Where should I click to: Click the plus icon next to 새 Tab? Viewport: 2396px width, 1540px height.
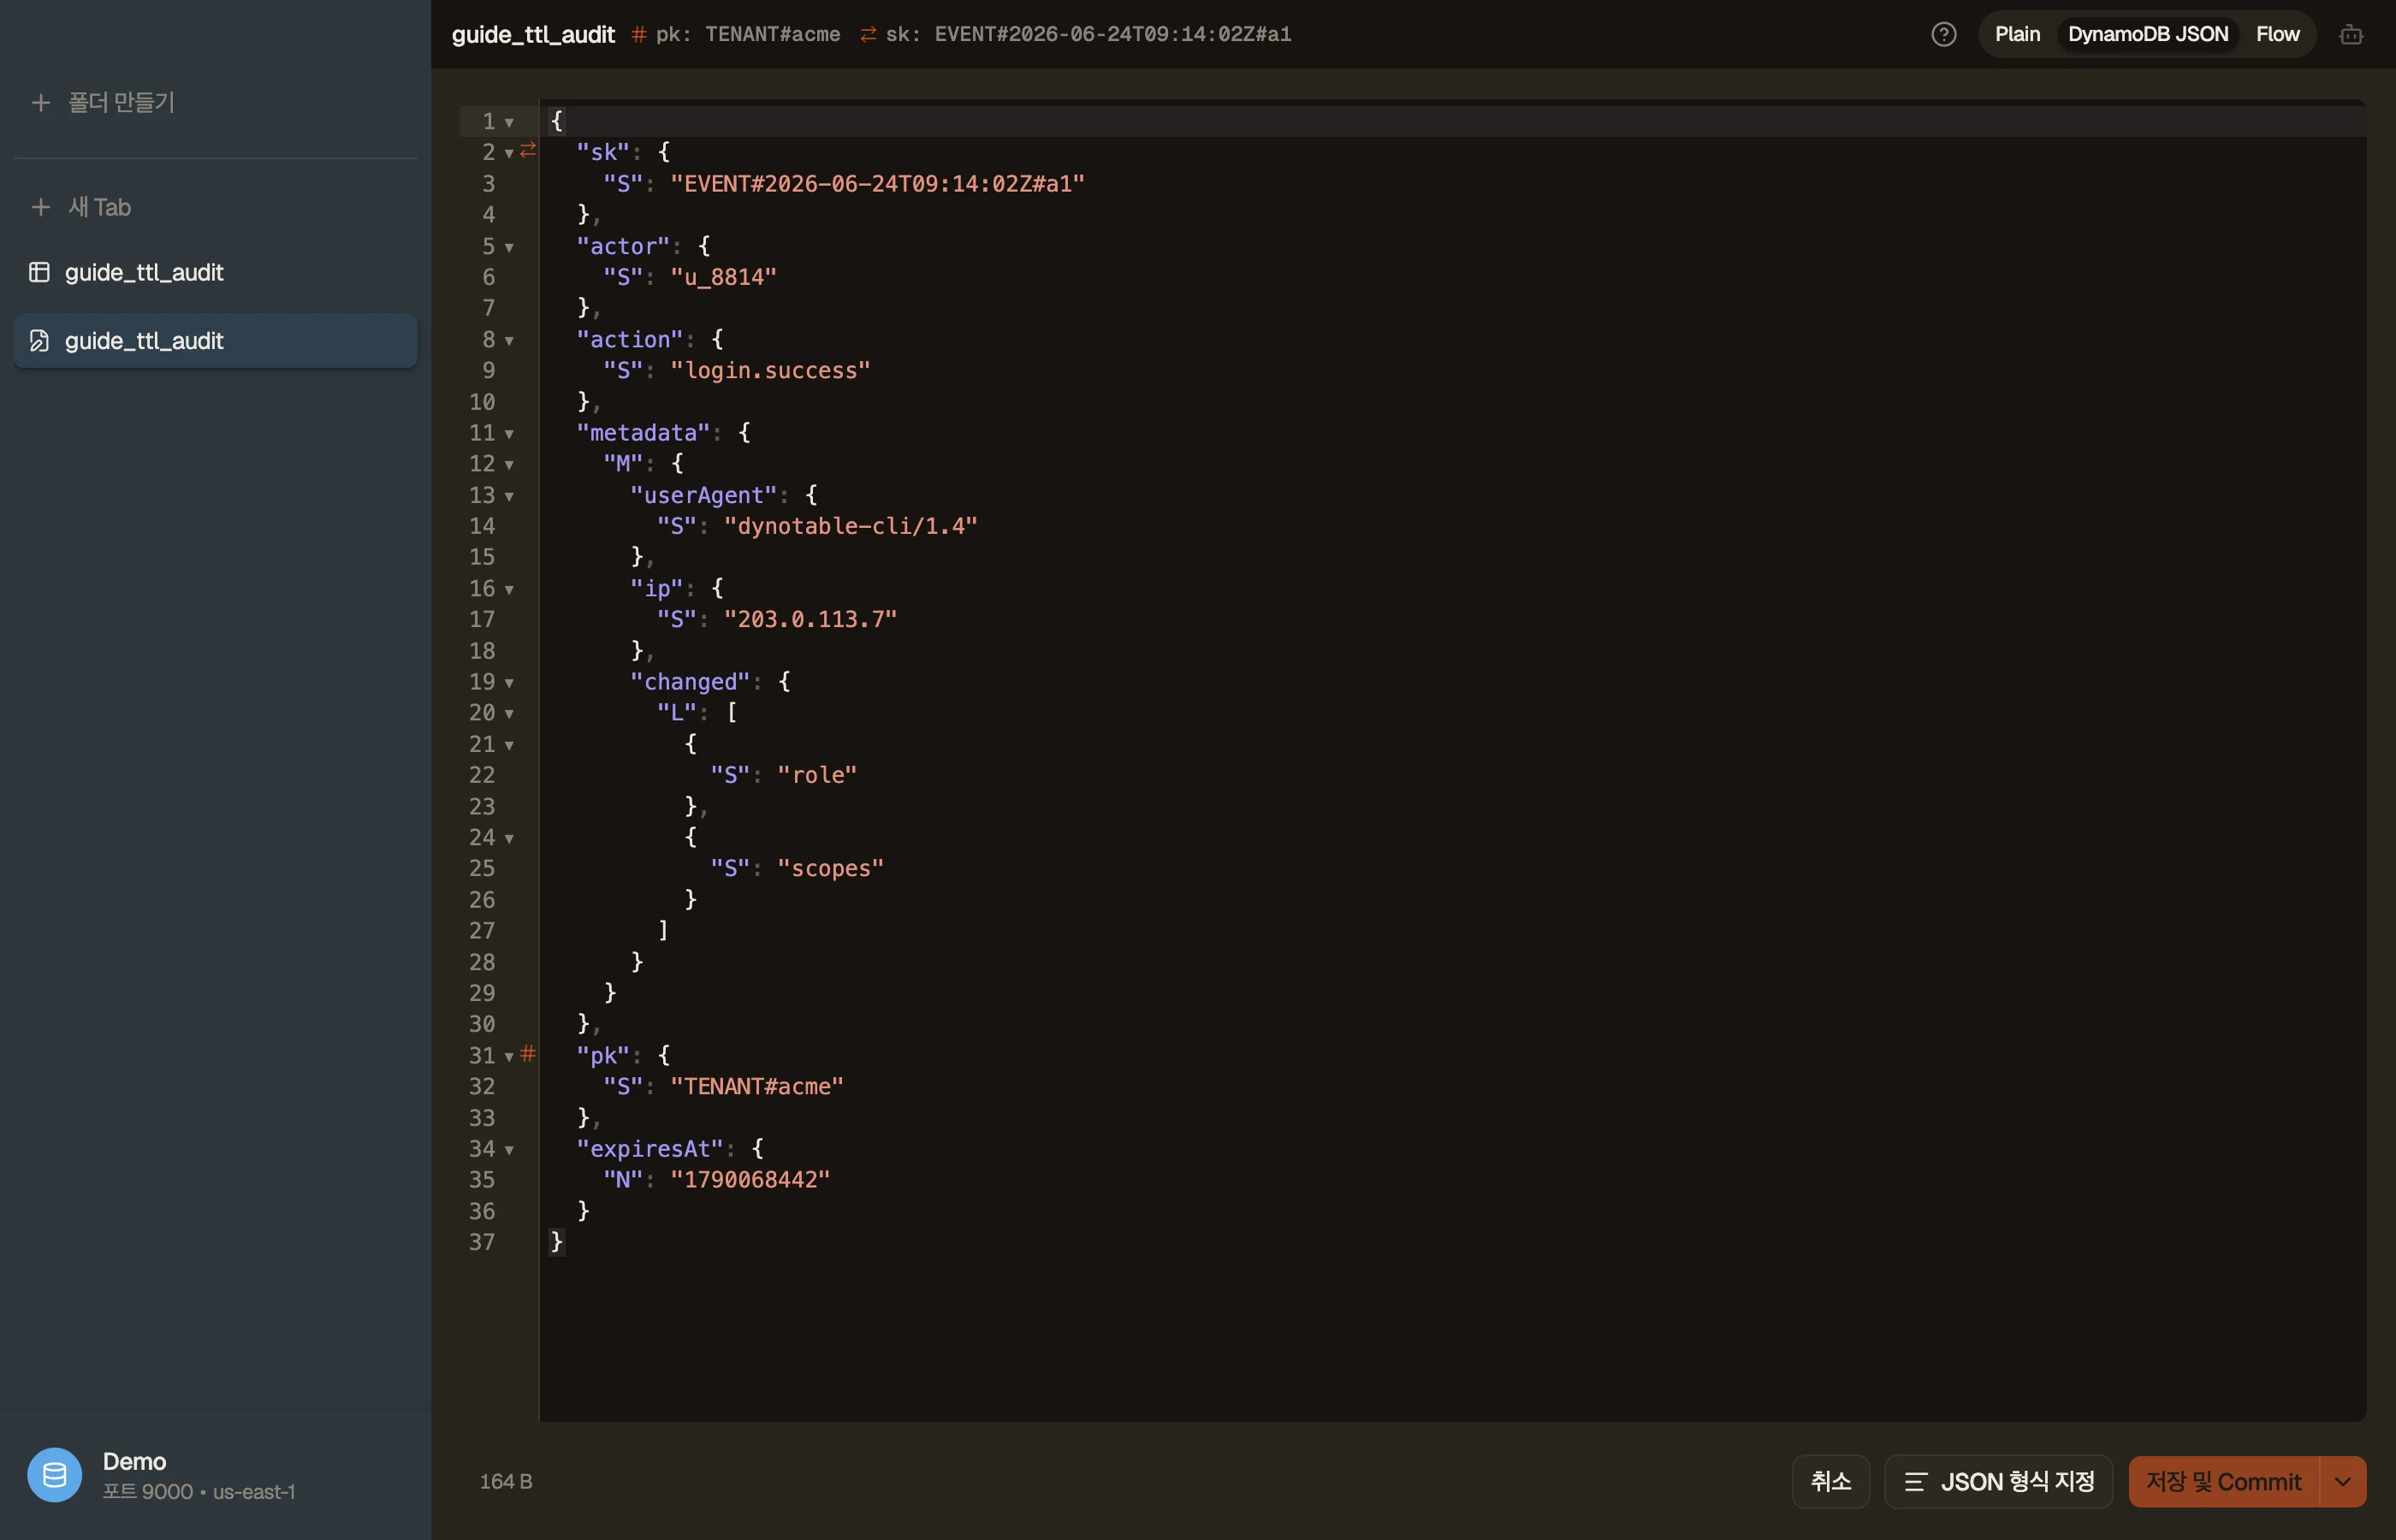click(40, 207)
